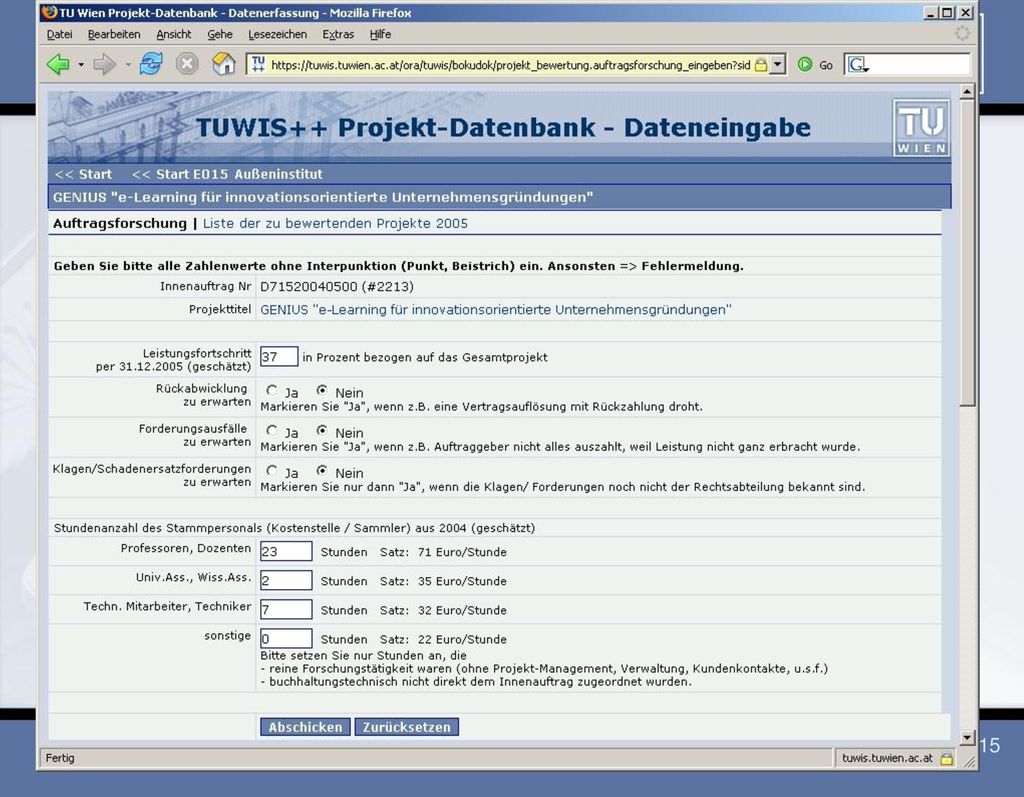1024x797 pixels.
Task: Open the Bearbeiten menu
Action: pos(114,35)
